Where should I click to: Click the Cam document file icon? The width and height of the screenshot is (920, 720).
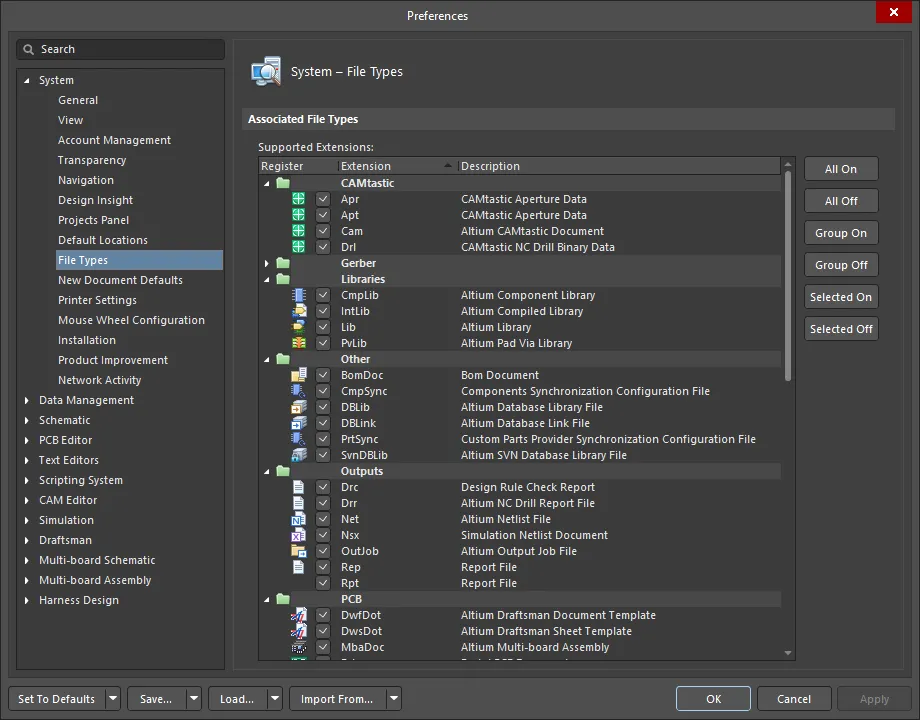point(299,231)
